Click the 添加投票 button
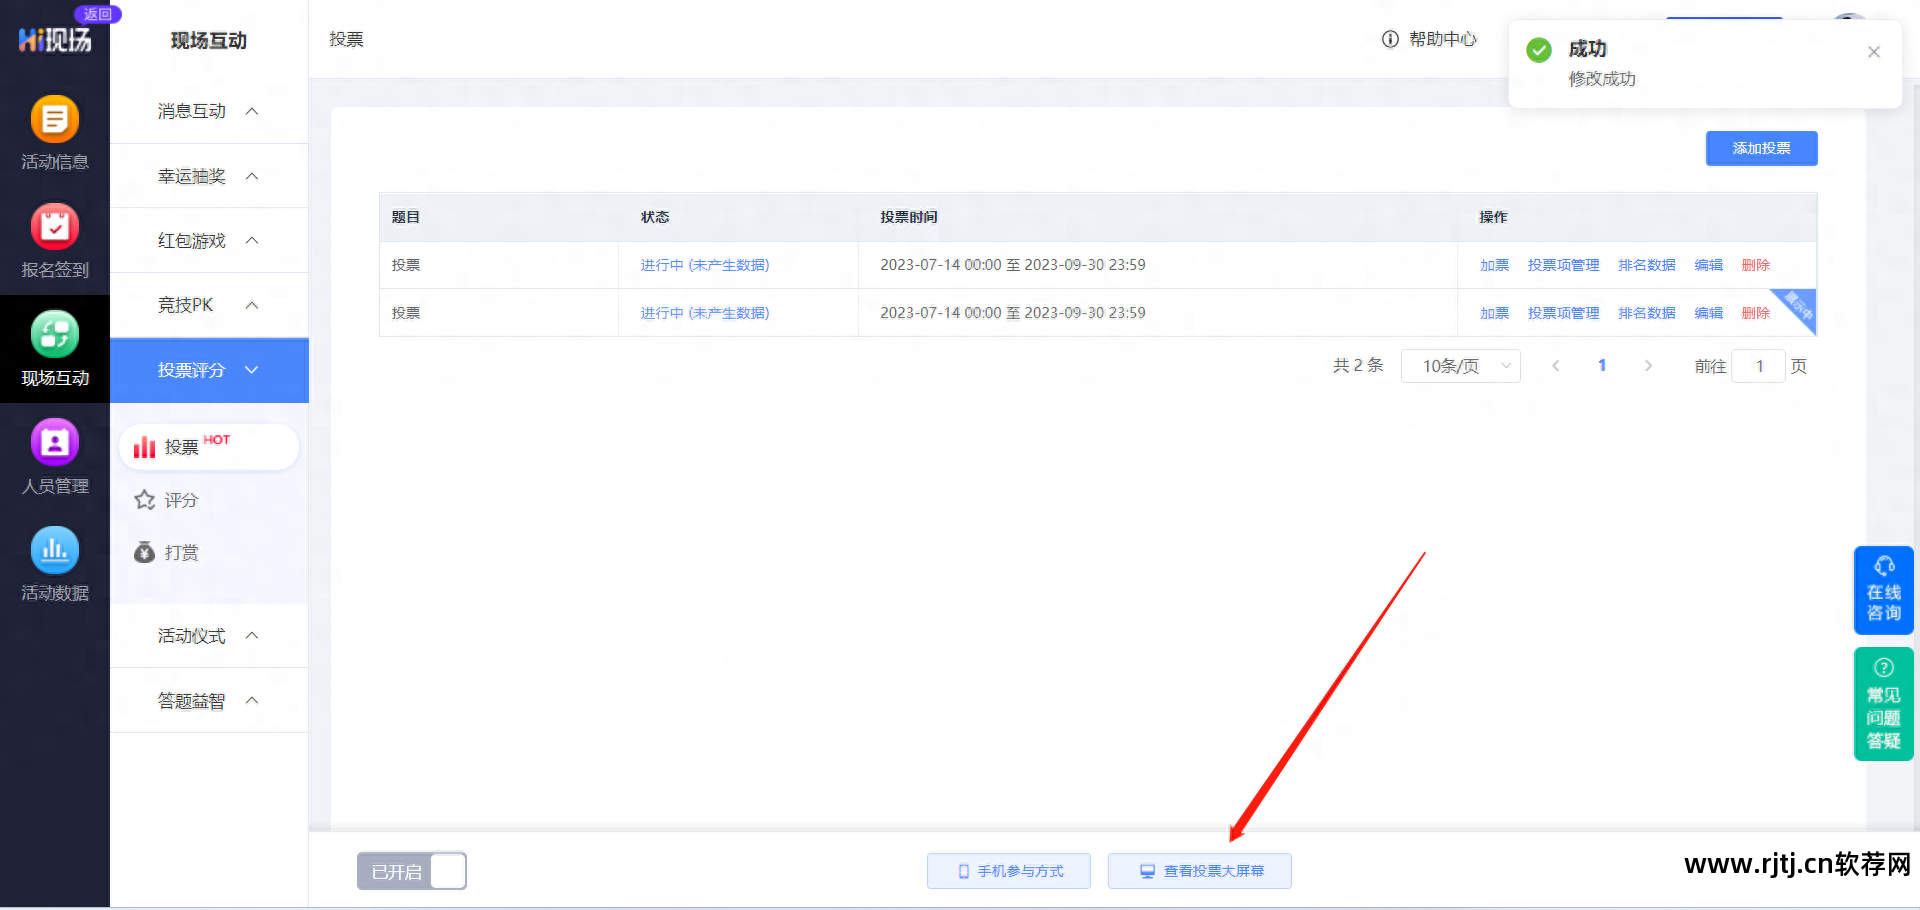Image resolution: width=1920 pixels, height=910 pixels. pos(1761,148)
